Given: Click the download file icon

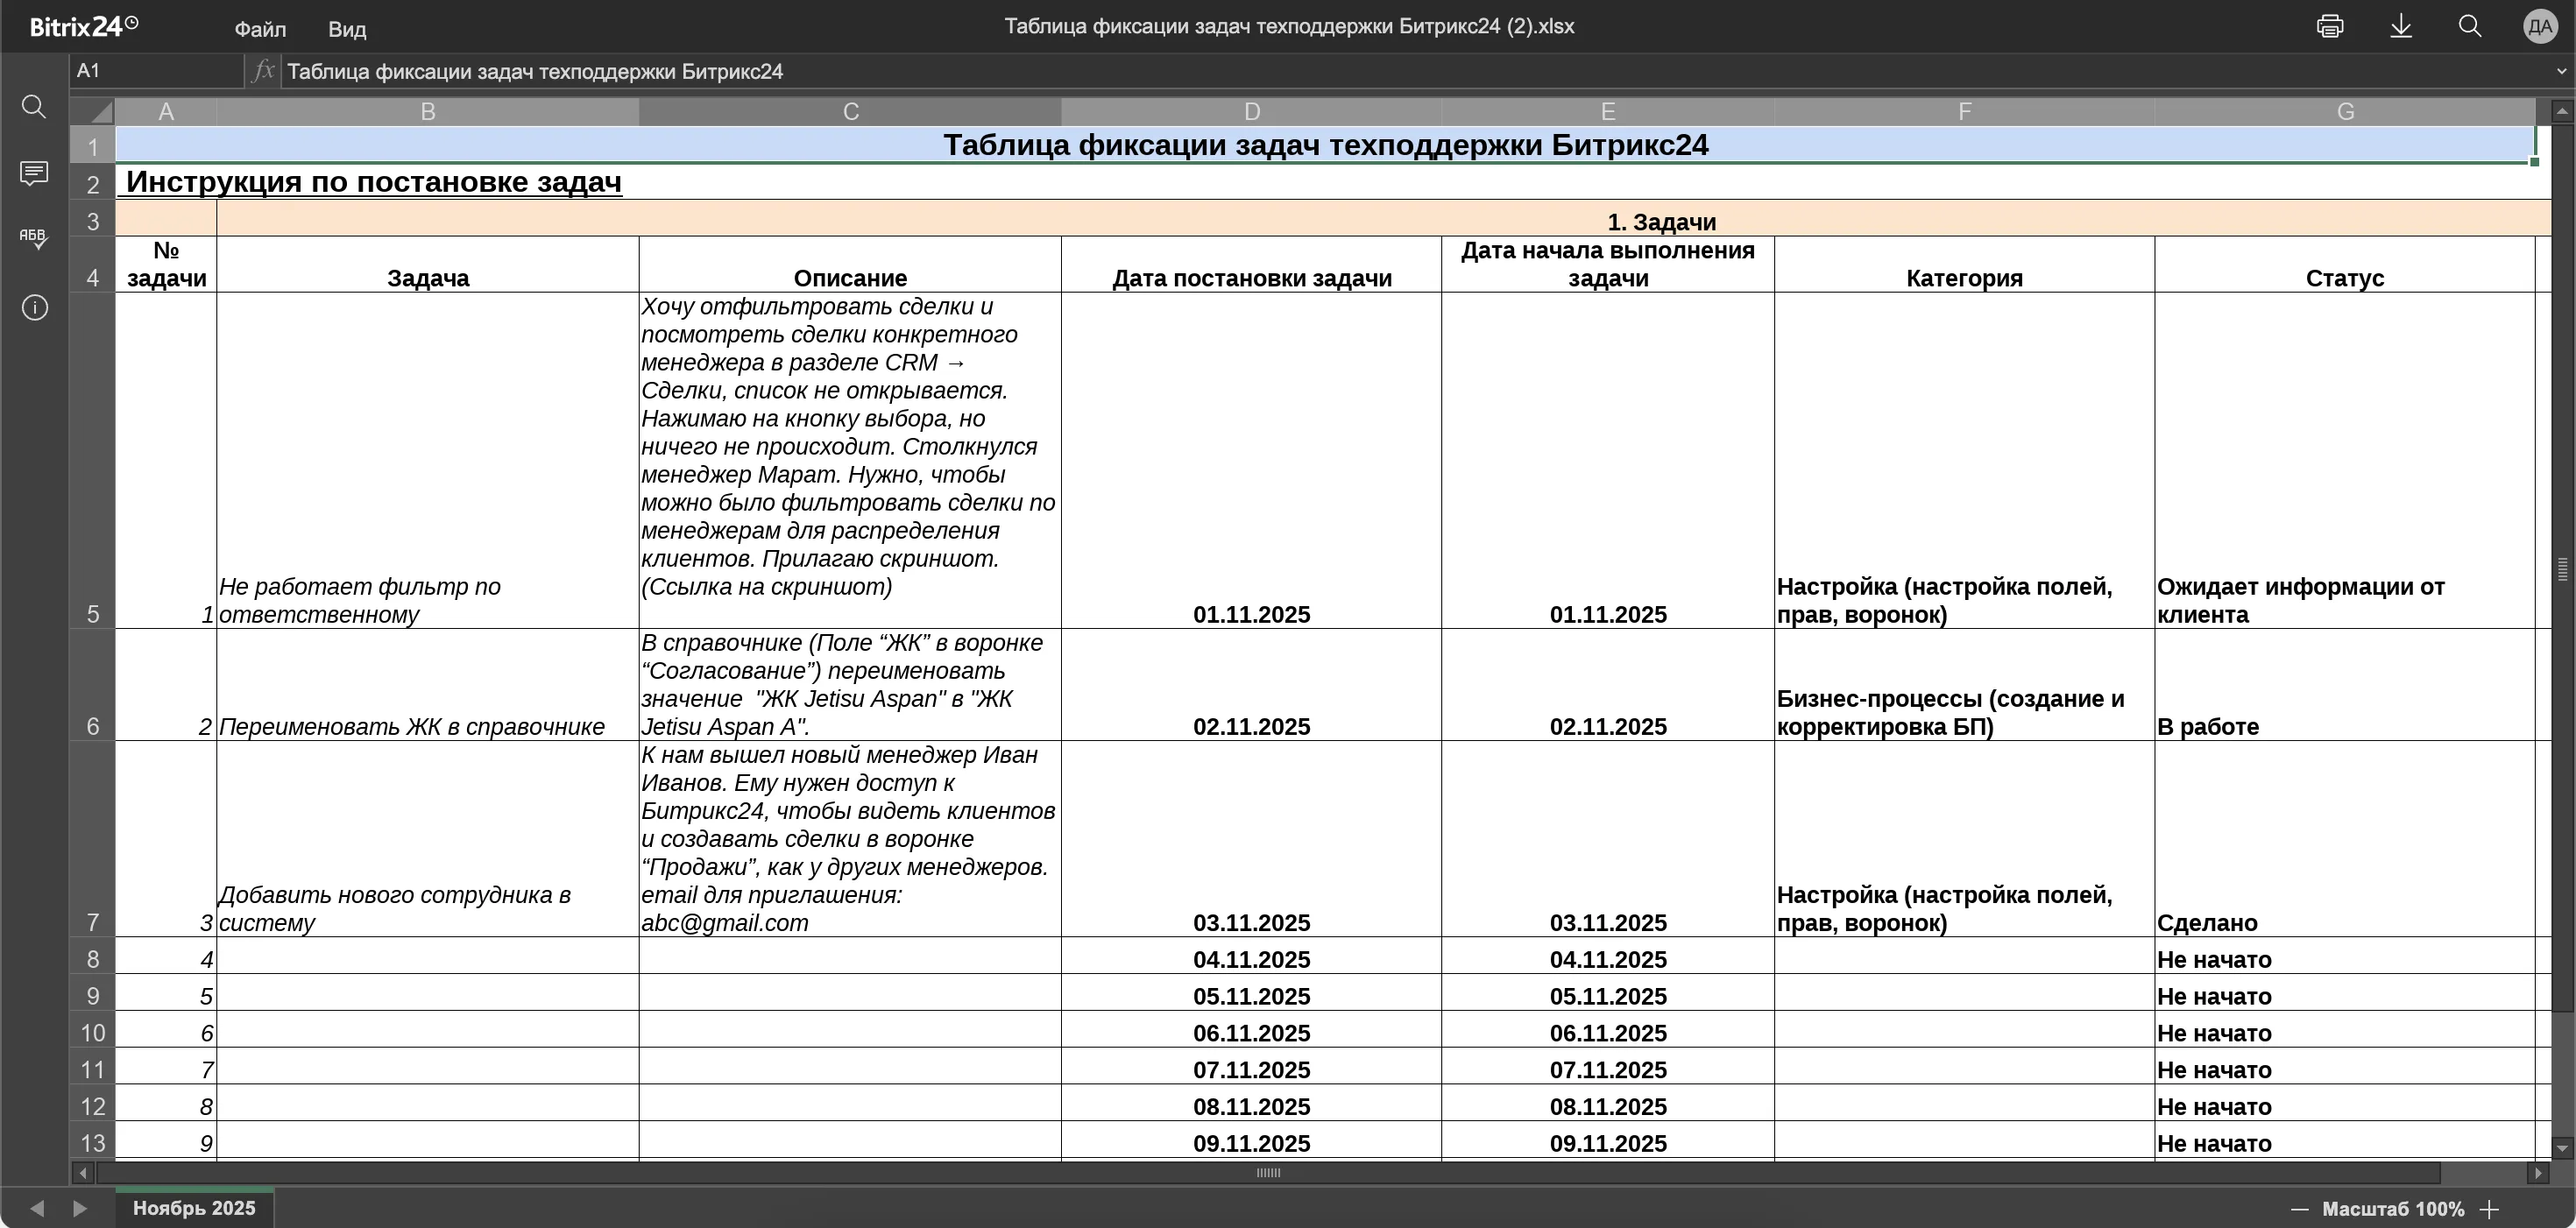Looking at the screenshot, I should pos(2401,27).
